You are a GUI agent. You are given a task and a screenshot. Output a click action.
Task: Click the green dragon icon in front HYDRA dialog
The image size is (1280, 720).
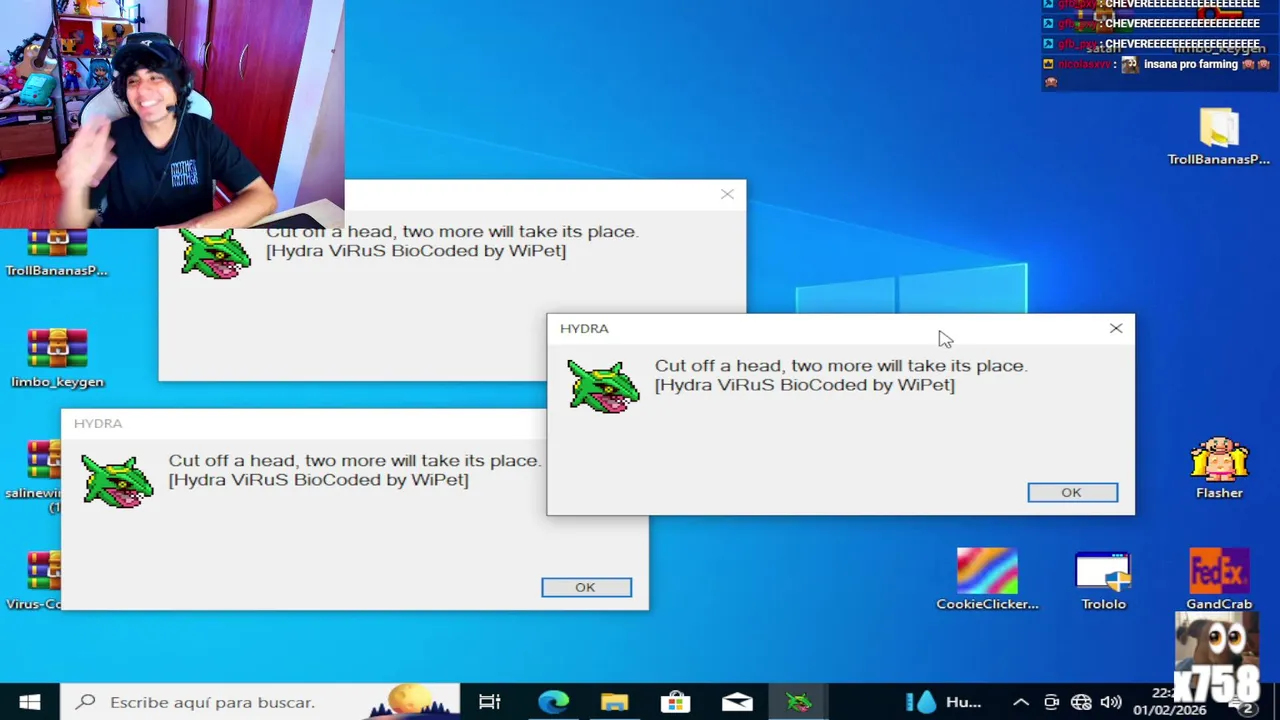pyautogui.click(x=603, y=386)
